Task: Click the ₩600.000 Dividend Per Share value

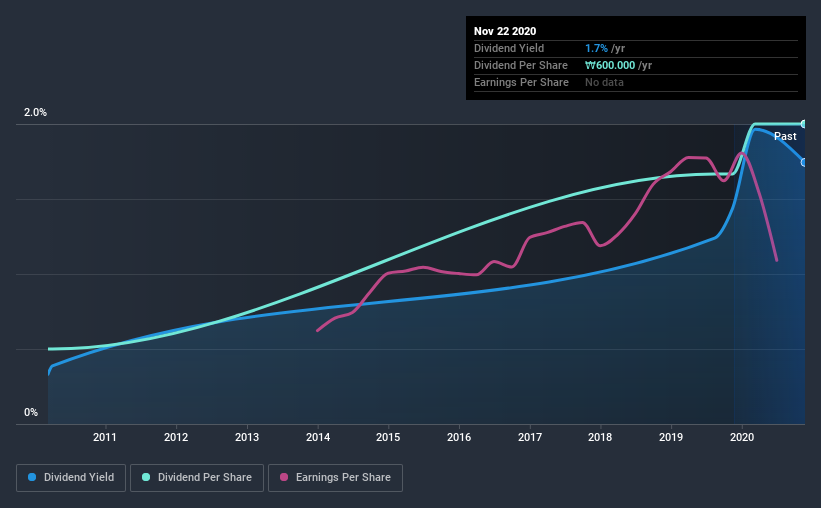Action: 610,65
